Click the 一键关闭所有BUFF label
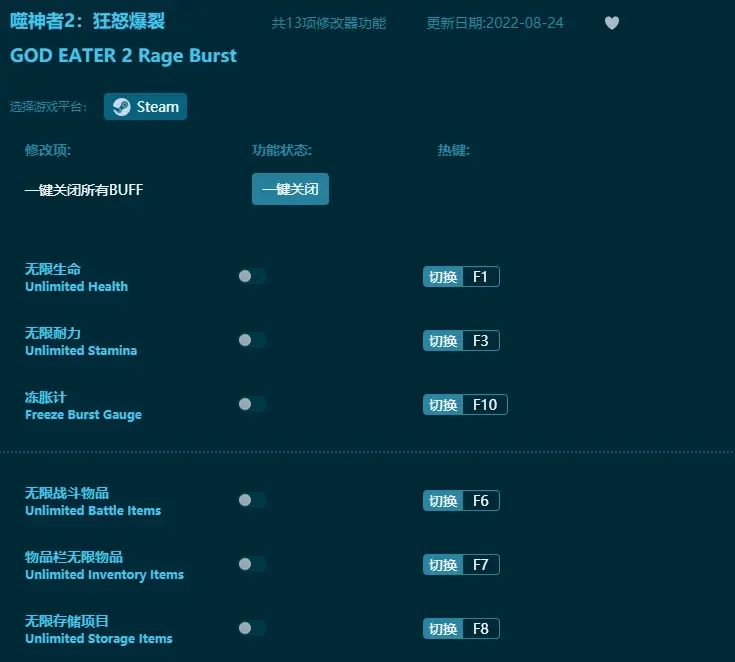 (x=84, y=189)
